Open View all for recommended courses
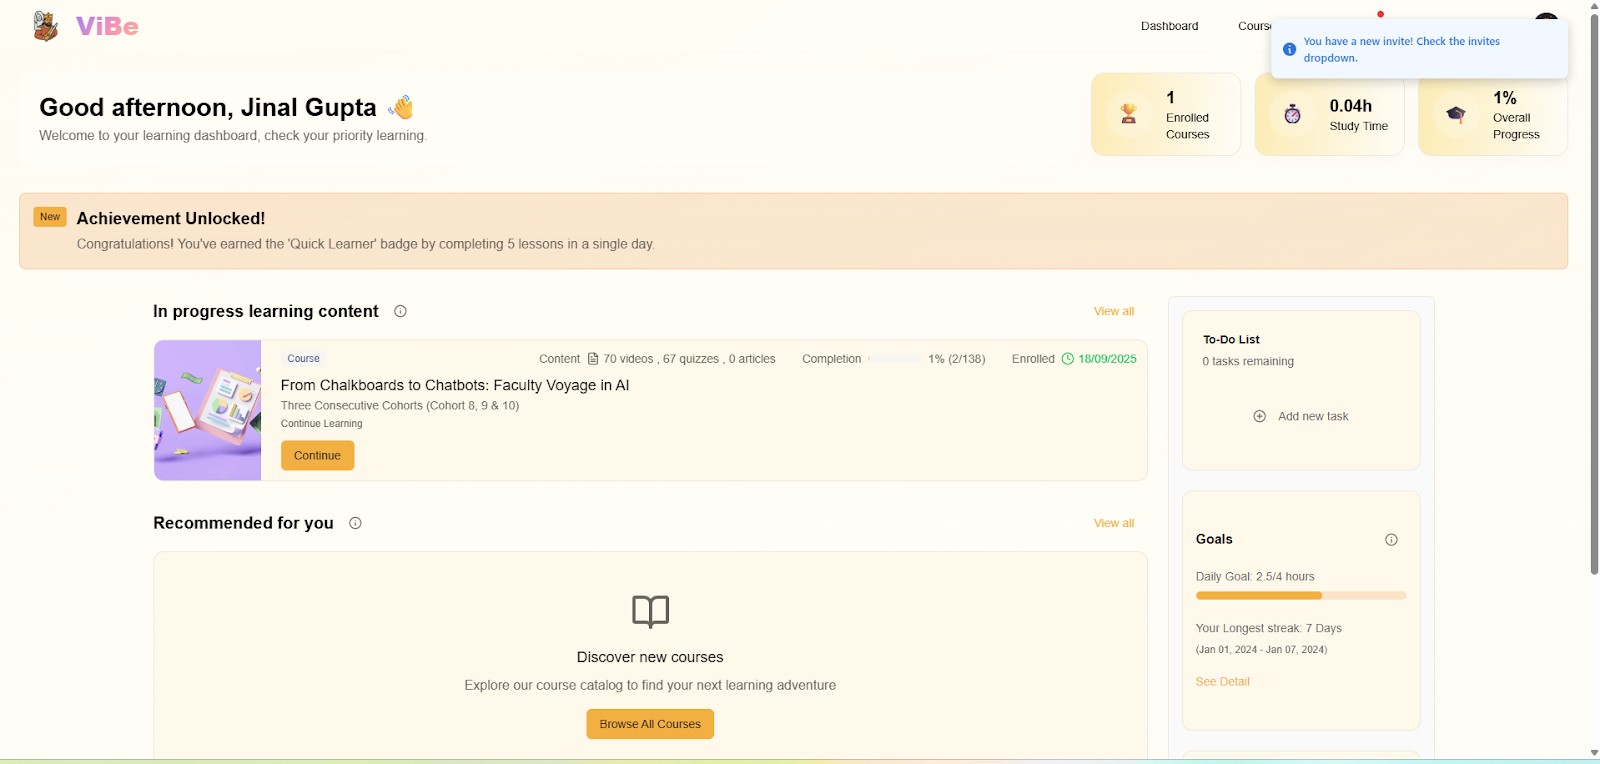 (1113, 523)
